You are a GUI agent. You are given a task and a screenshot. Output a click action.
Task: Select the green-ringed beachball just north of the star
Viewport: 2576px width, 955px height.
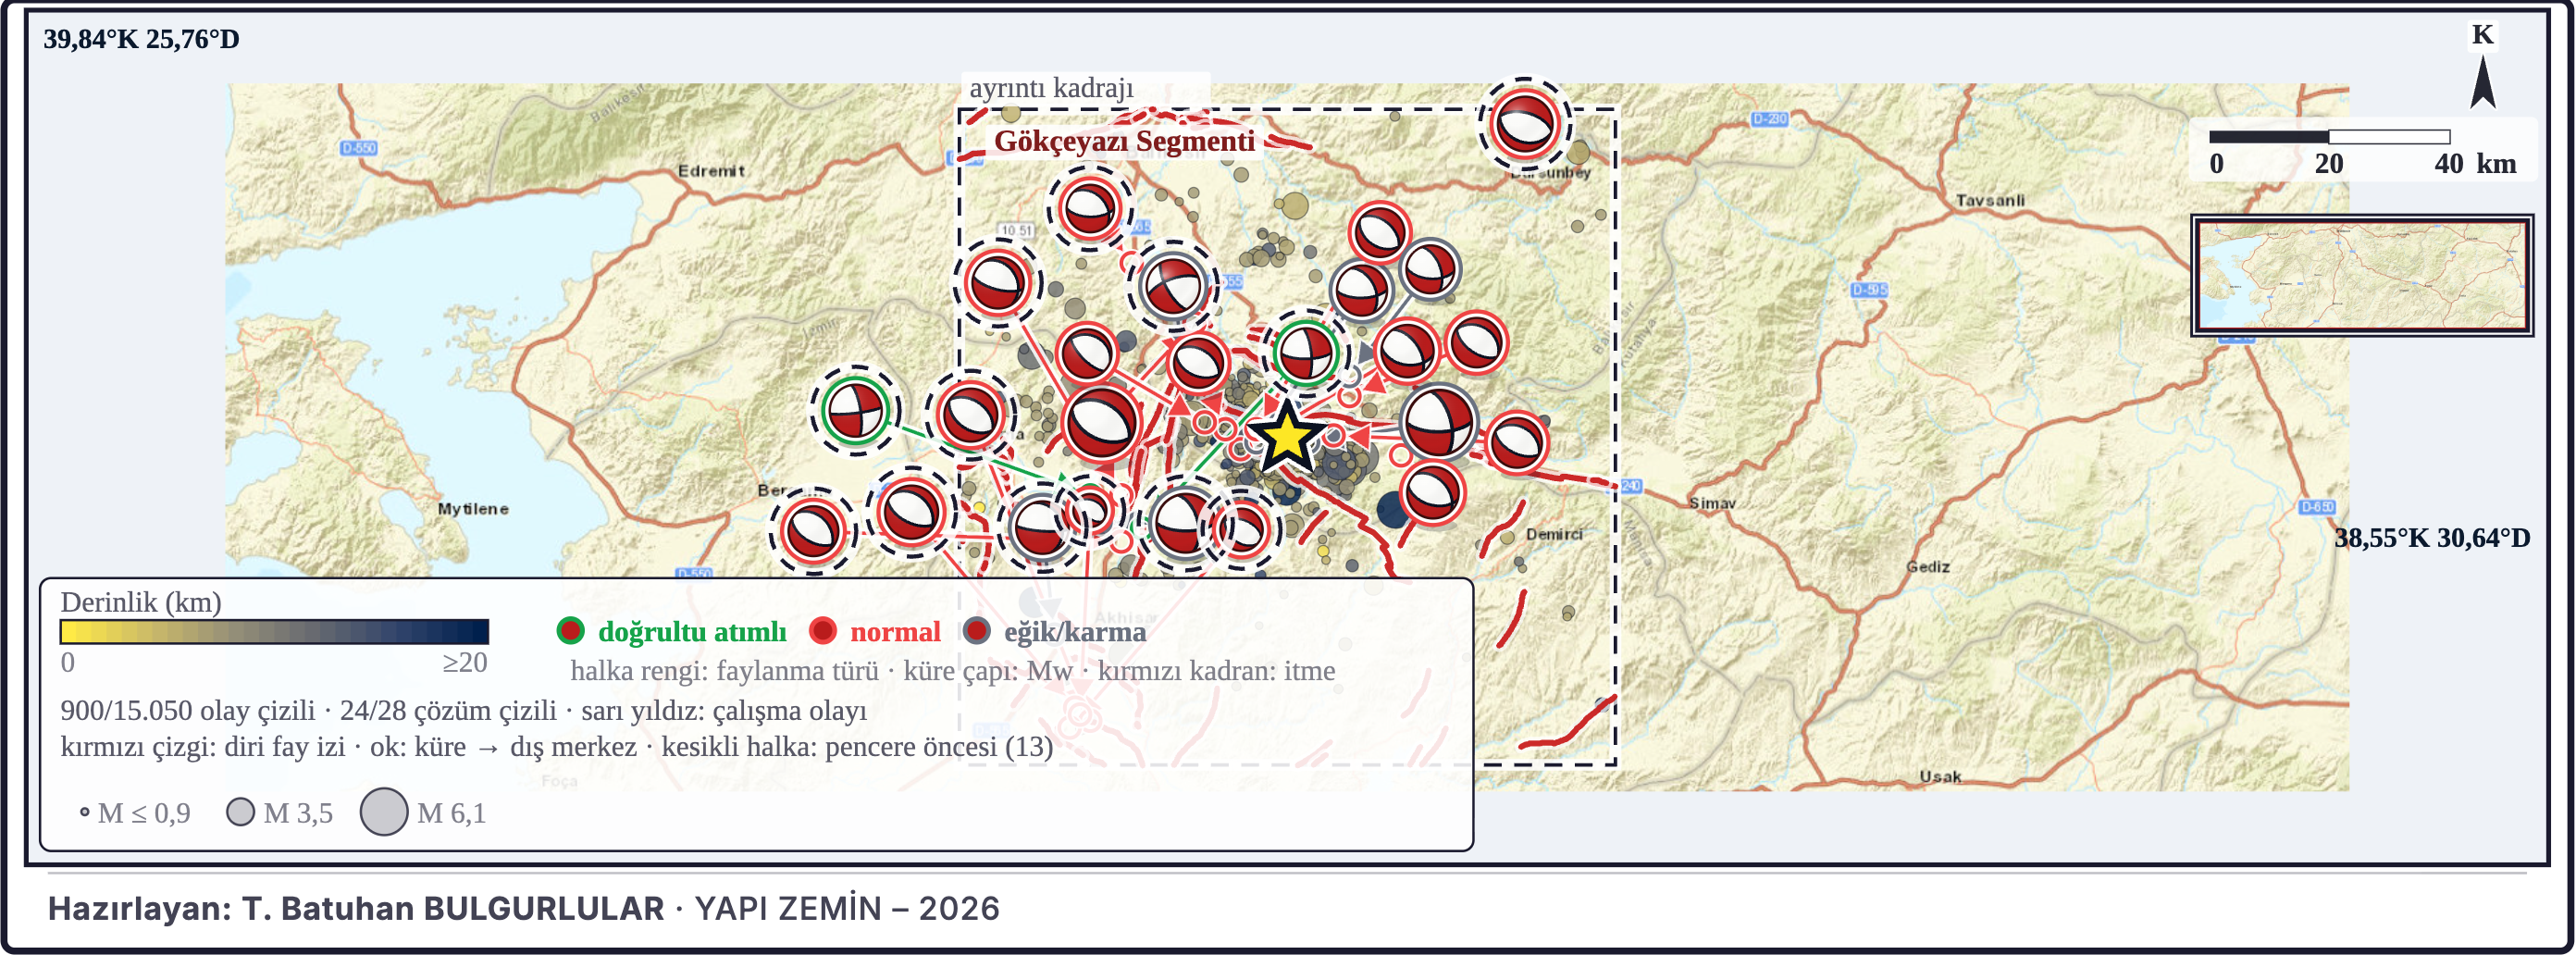tap(1305, 351)
